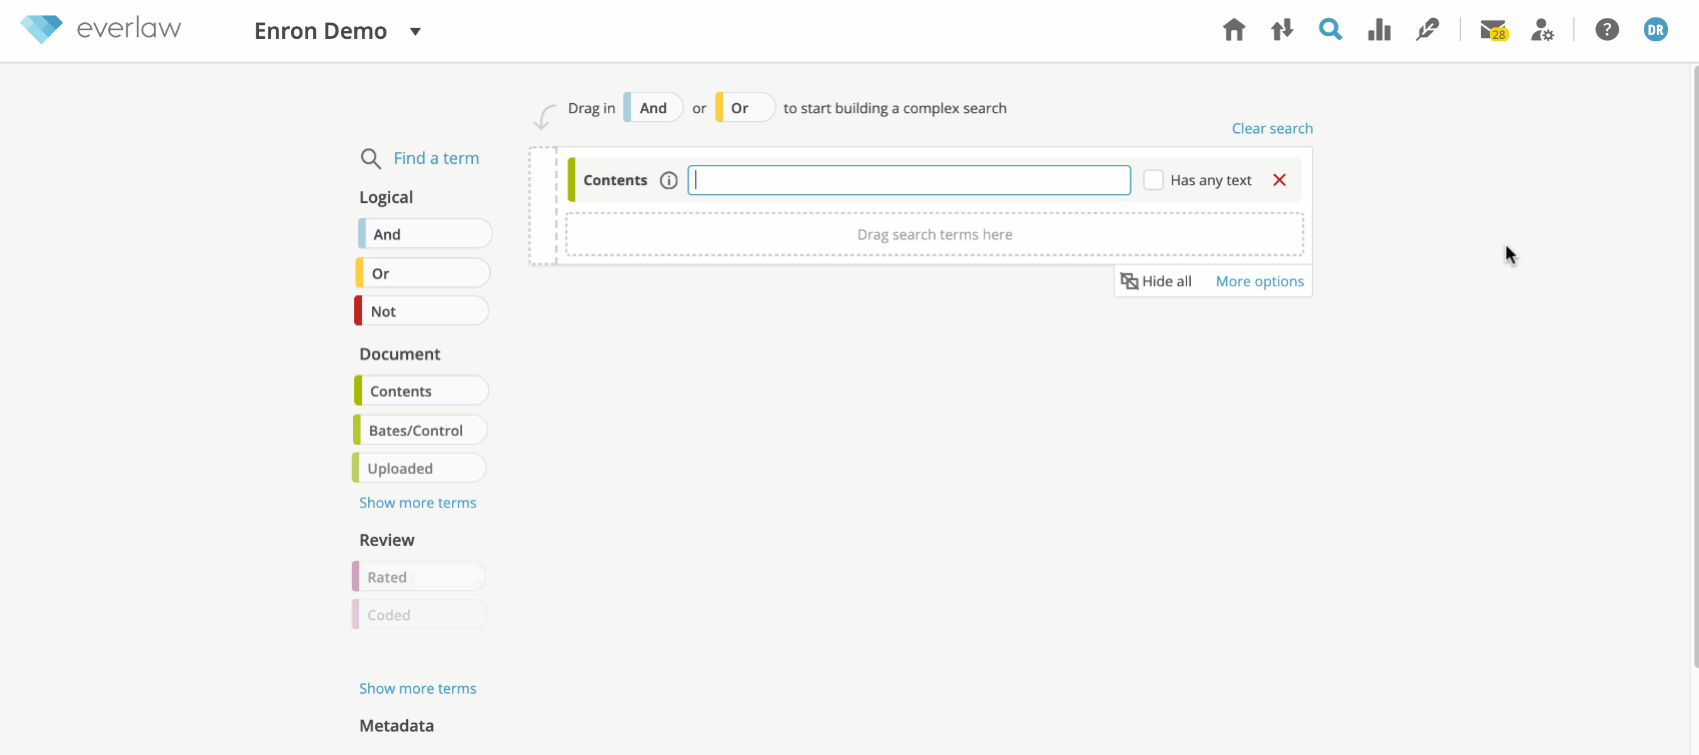Viewport: 1699px width, 755px height.
Task: Click the Contents info icon
Action: pos(669,180)
